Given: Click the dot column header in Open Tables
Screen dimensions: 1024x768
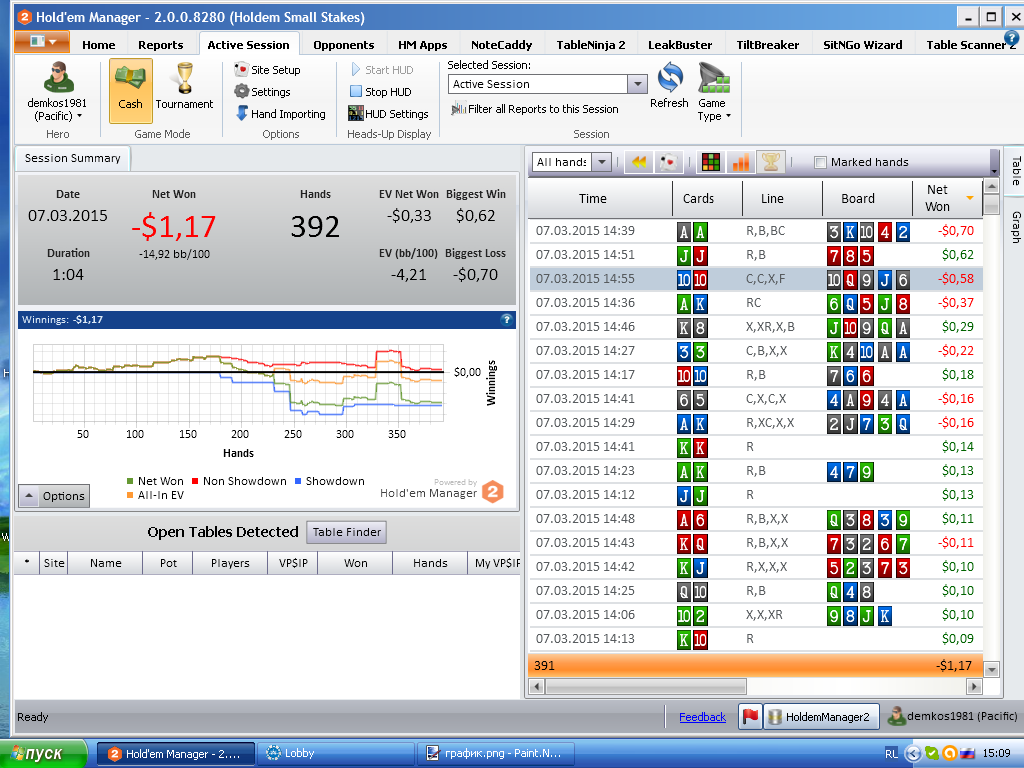Looking at the screenshot, I should pos(27,562).
